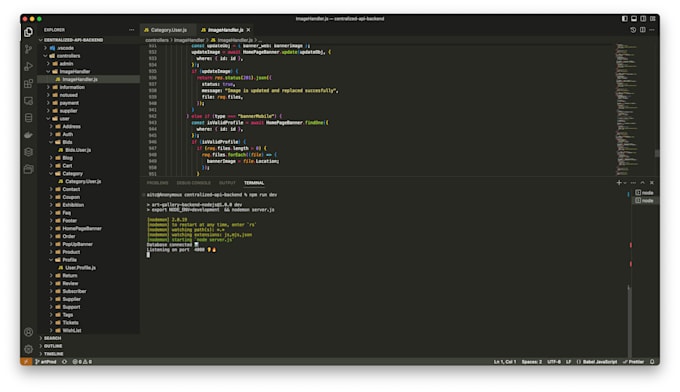Screen dimensions: 680x392
Task: Click the Ln 1, Col 1 cursor position indicator
Action: pos(505,362)
